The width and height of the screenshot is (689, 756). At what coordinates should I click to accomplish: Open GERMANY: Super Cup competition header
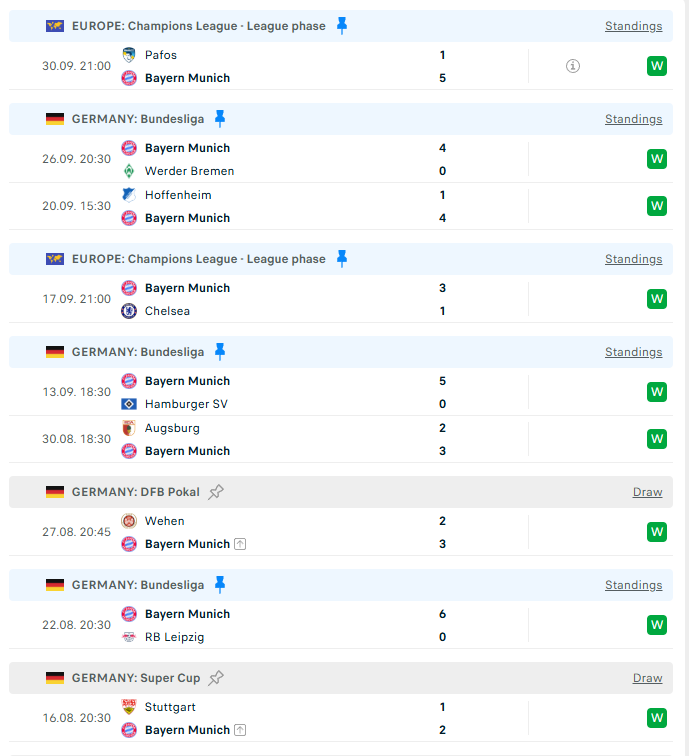point(135,678)
